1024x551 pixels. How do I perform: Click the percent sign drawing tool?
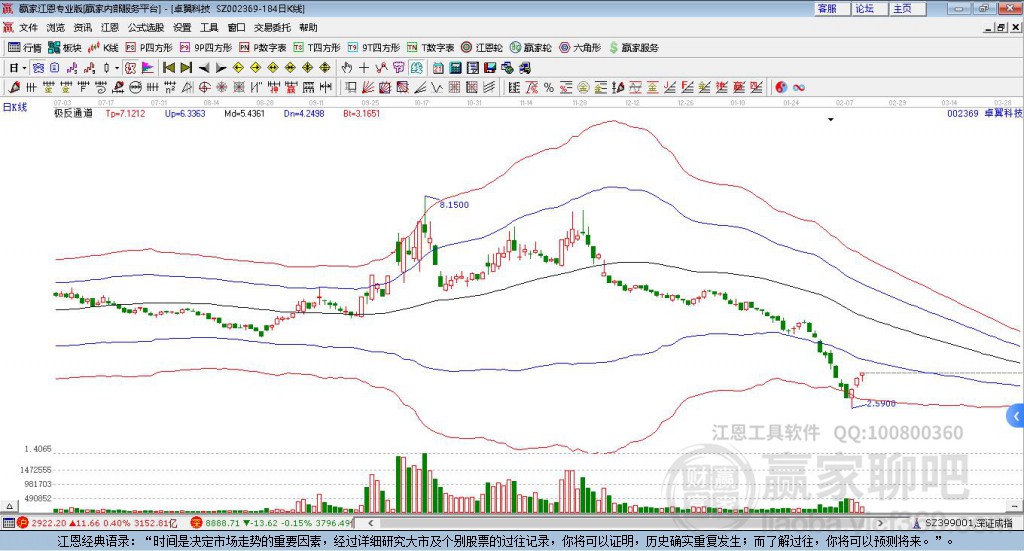pyautogui.click(x=549, y=87)
